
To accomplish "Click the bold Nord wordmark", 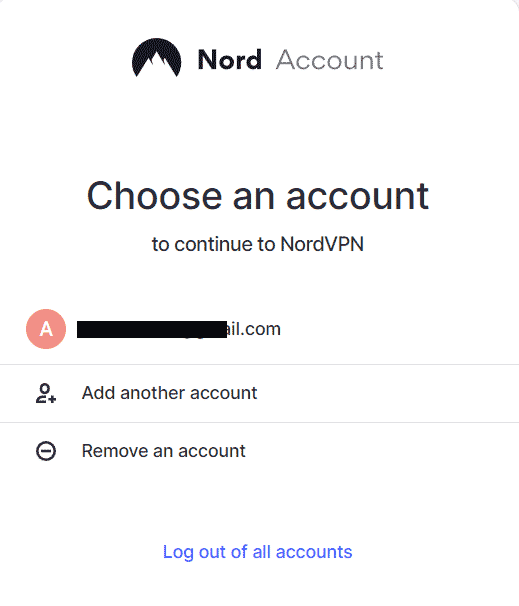I will [x=230, y=60].
